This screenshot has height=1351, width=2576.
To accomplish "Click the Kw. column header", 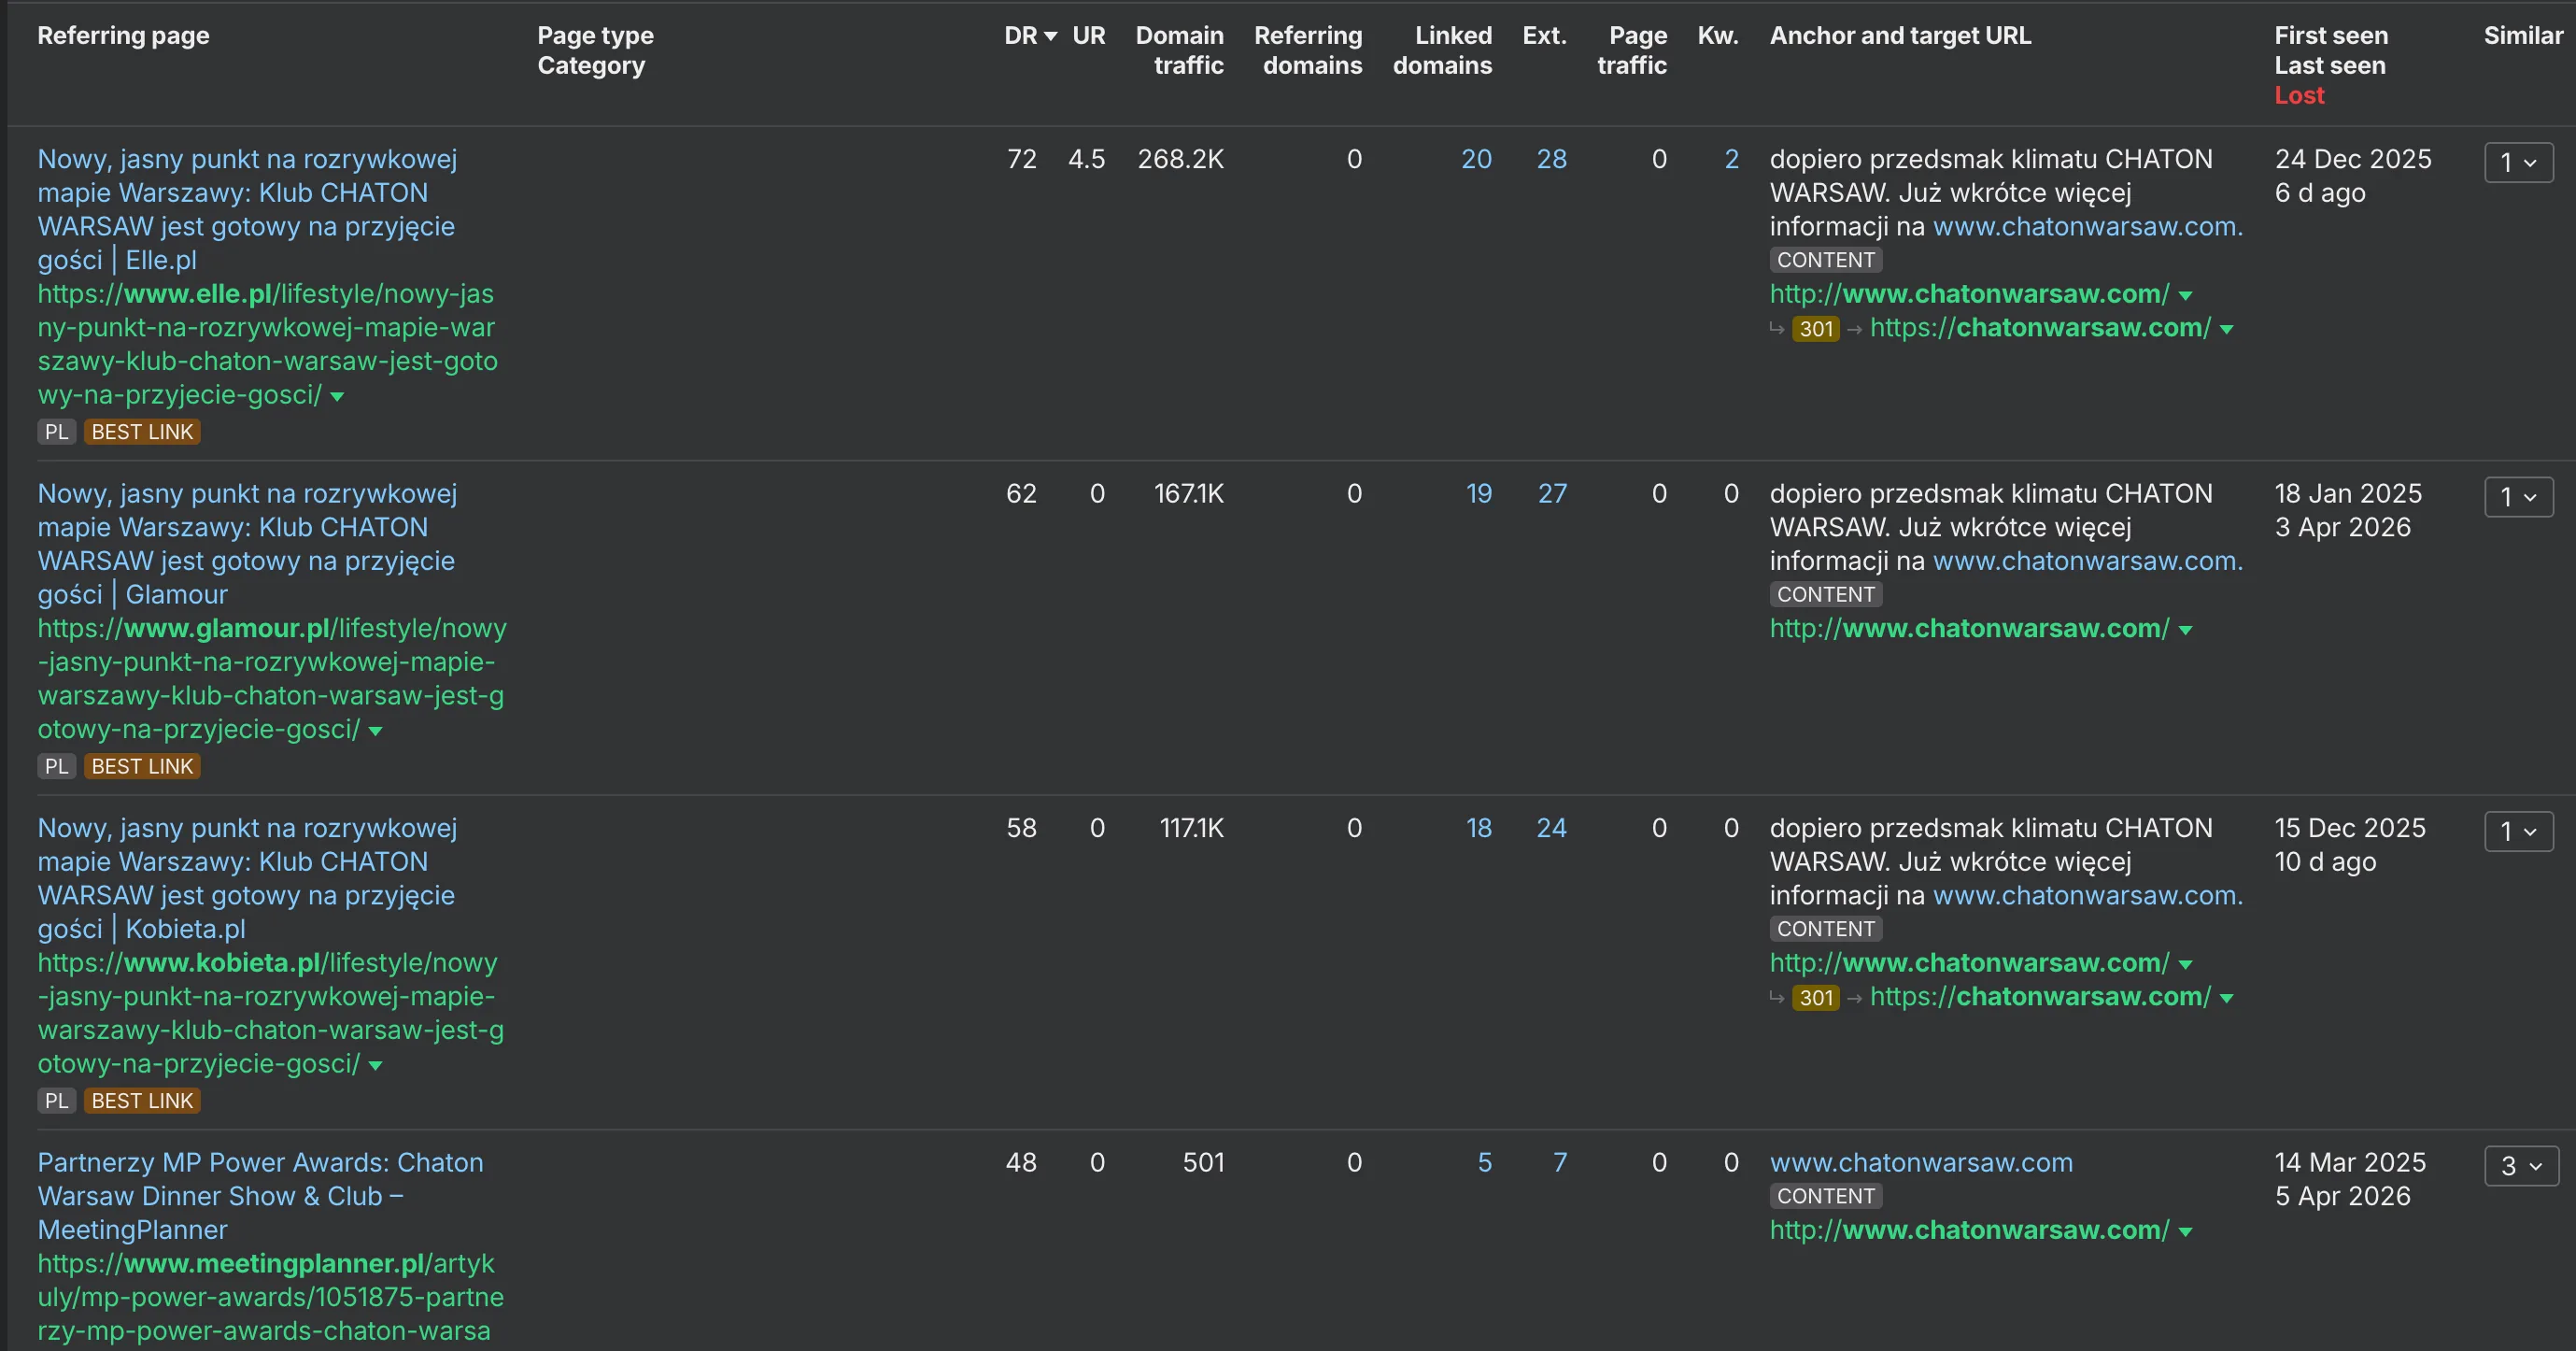I will (x=1717, y=35).
